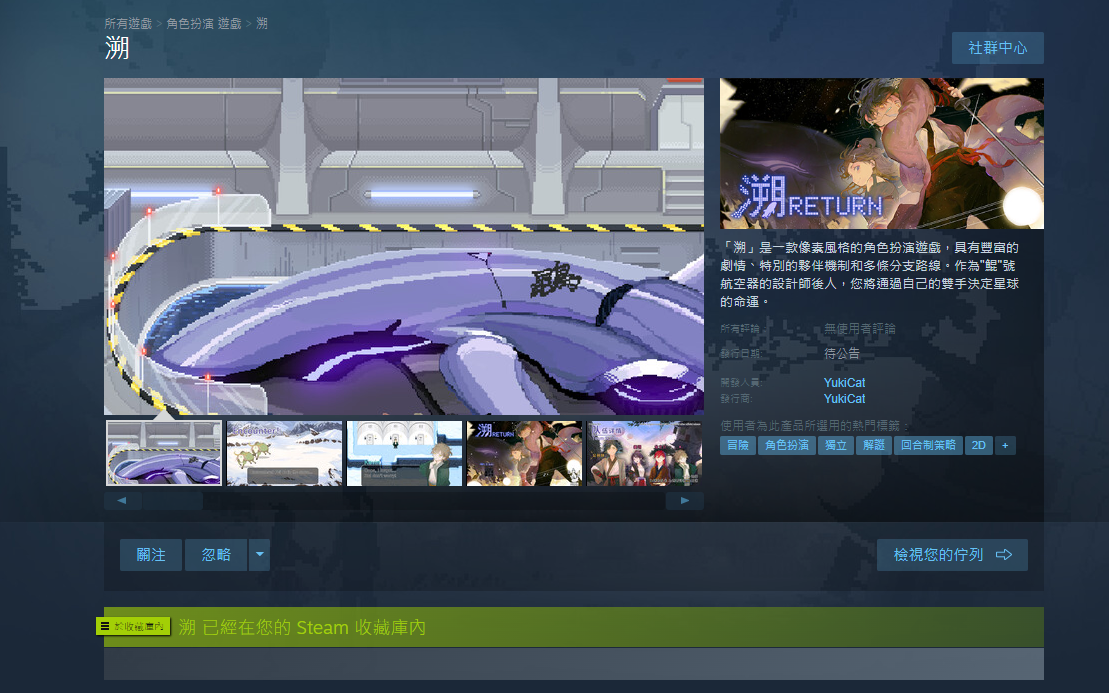Click the plus icon to add a tag
The image size is (1109, 693).
click(x=1005, y=446)
